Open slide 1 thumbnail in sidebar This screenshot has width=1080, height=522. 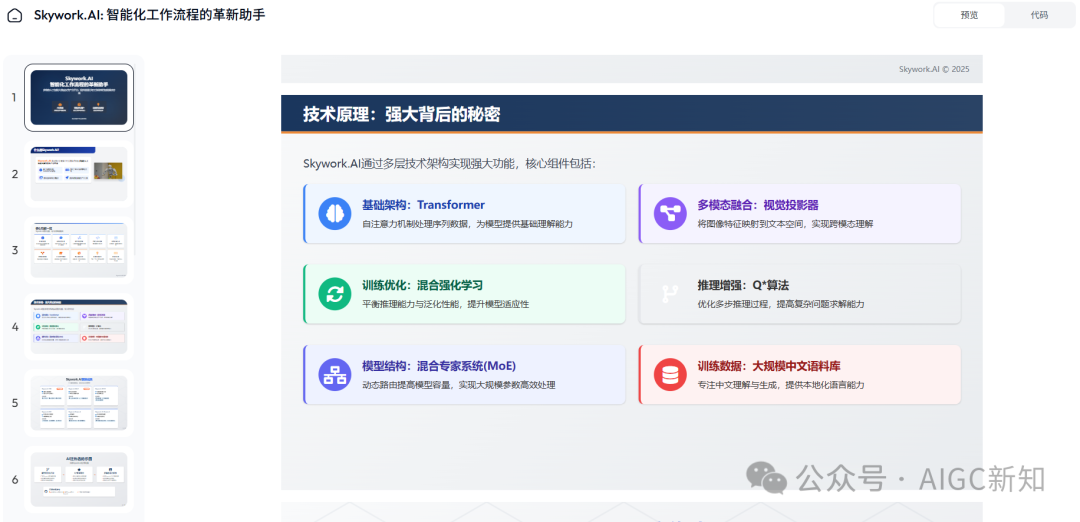79,97
